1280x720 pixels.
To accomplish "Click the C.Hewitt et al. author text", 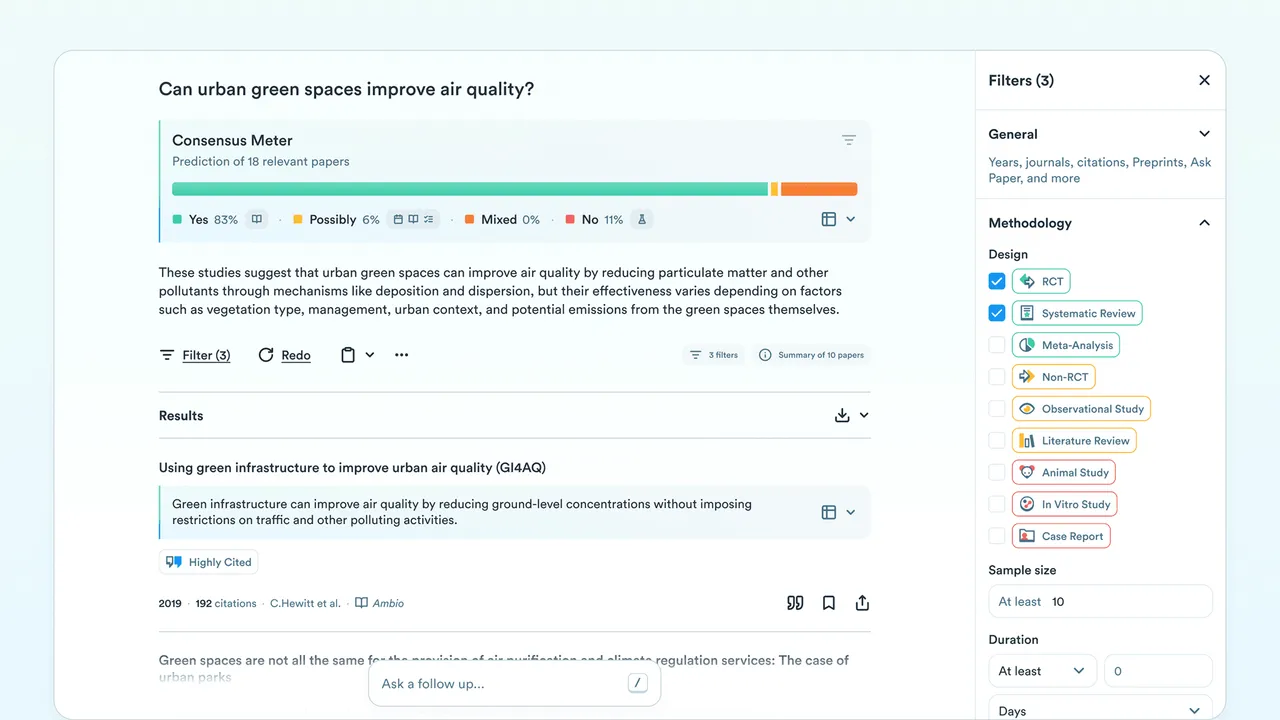I will tap(305, 603).
